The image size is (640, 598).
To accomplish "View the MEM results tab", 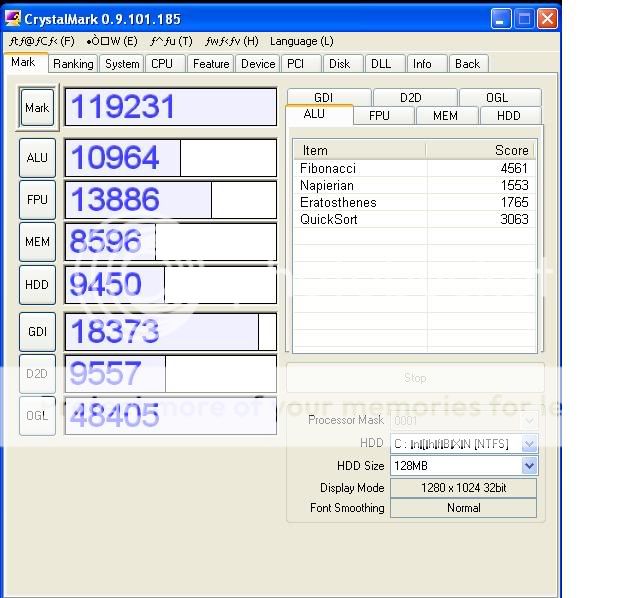I will pos(445,116).
